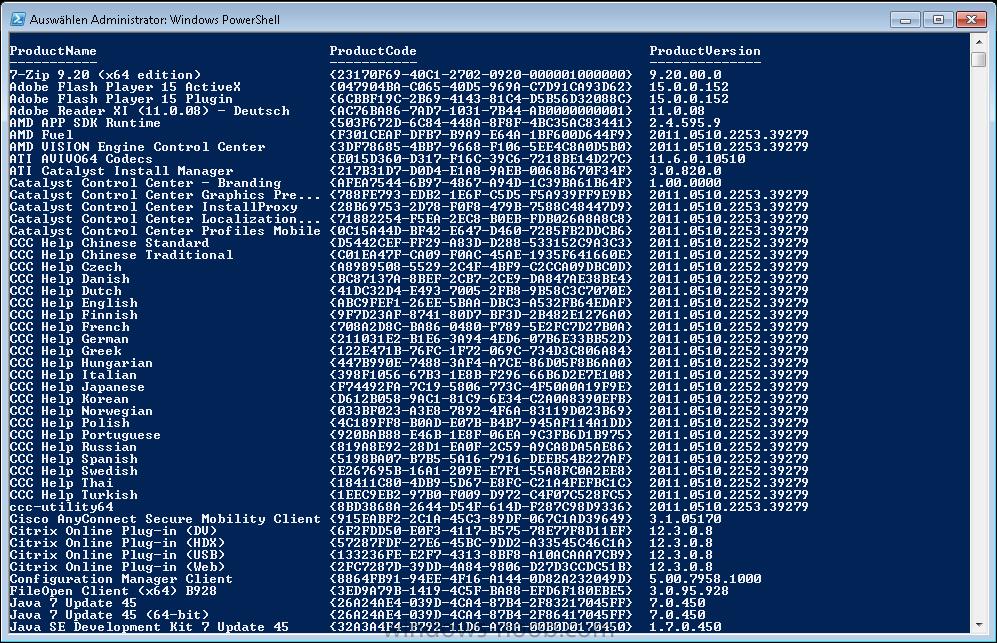
Task: Select 'AMD VISION Engine Control Center' name
Action: pos(137,147)
